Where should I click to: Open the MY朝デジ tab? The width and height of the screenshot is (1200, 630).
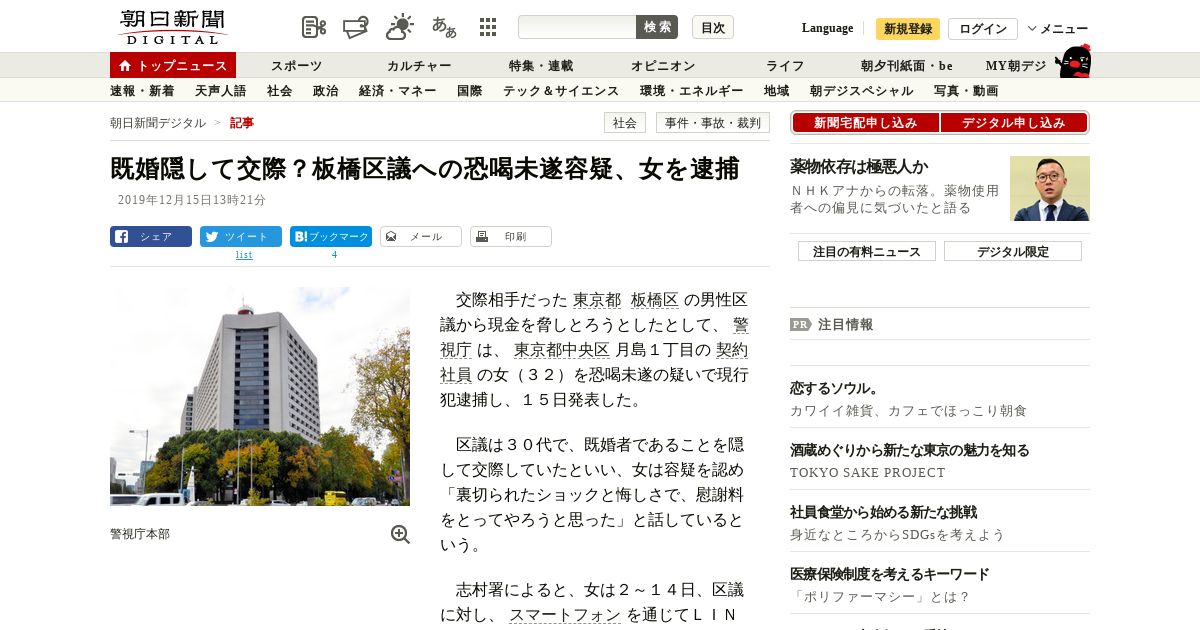(1016, 66)
